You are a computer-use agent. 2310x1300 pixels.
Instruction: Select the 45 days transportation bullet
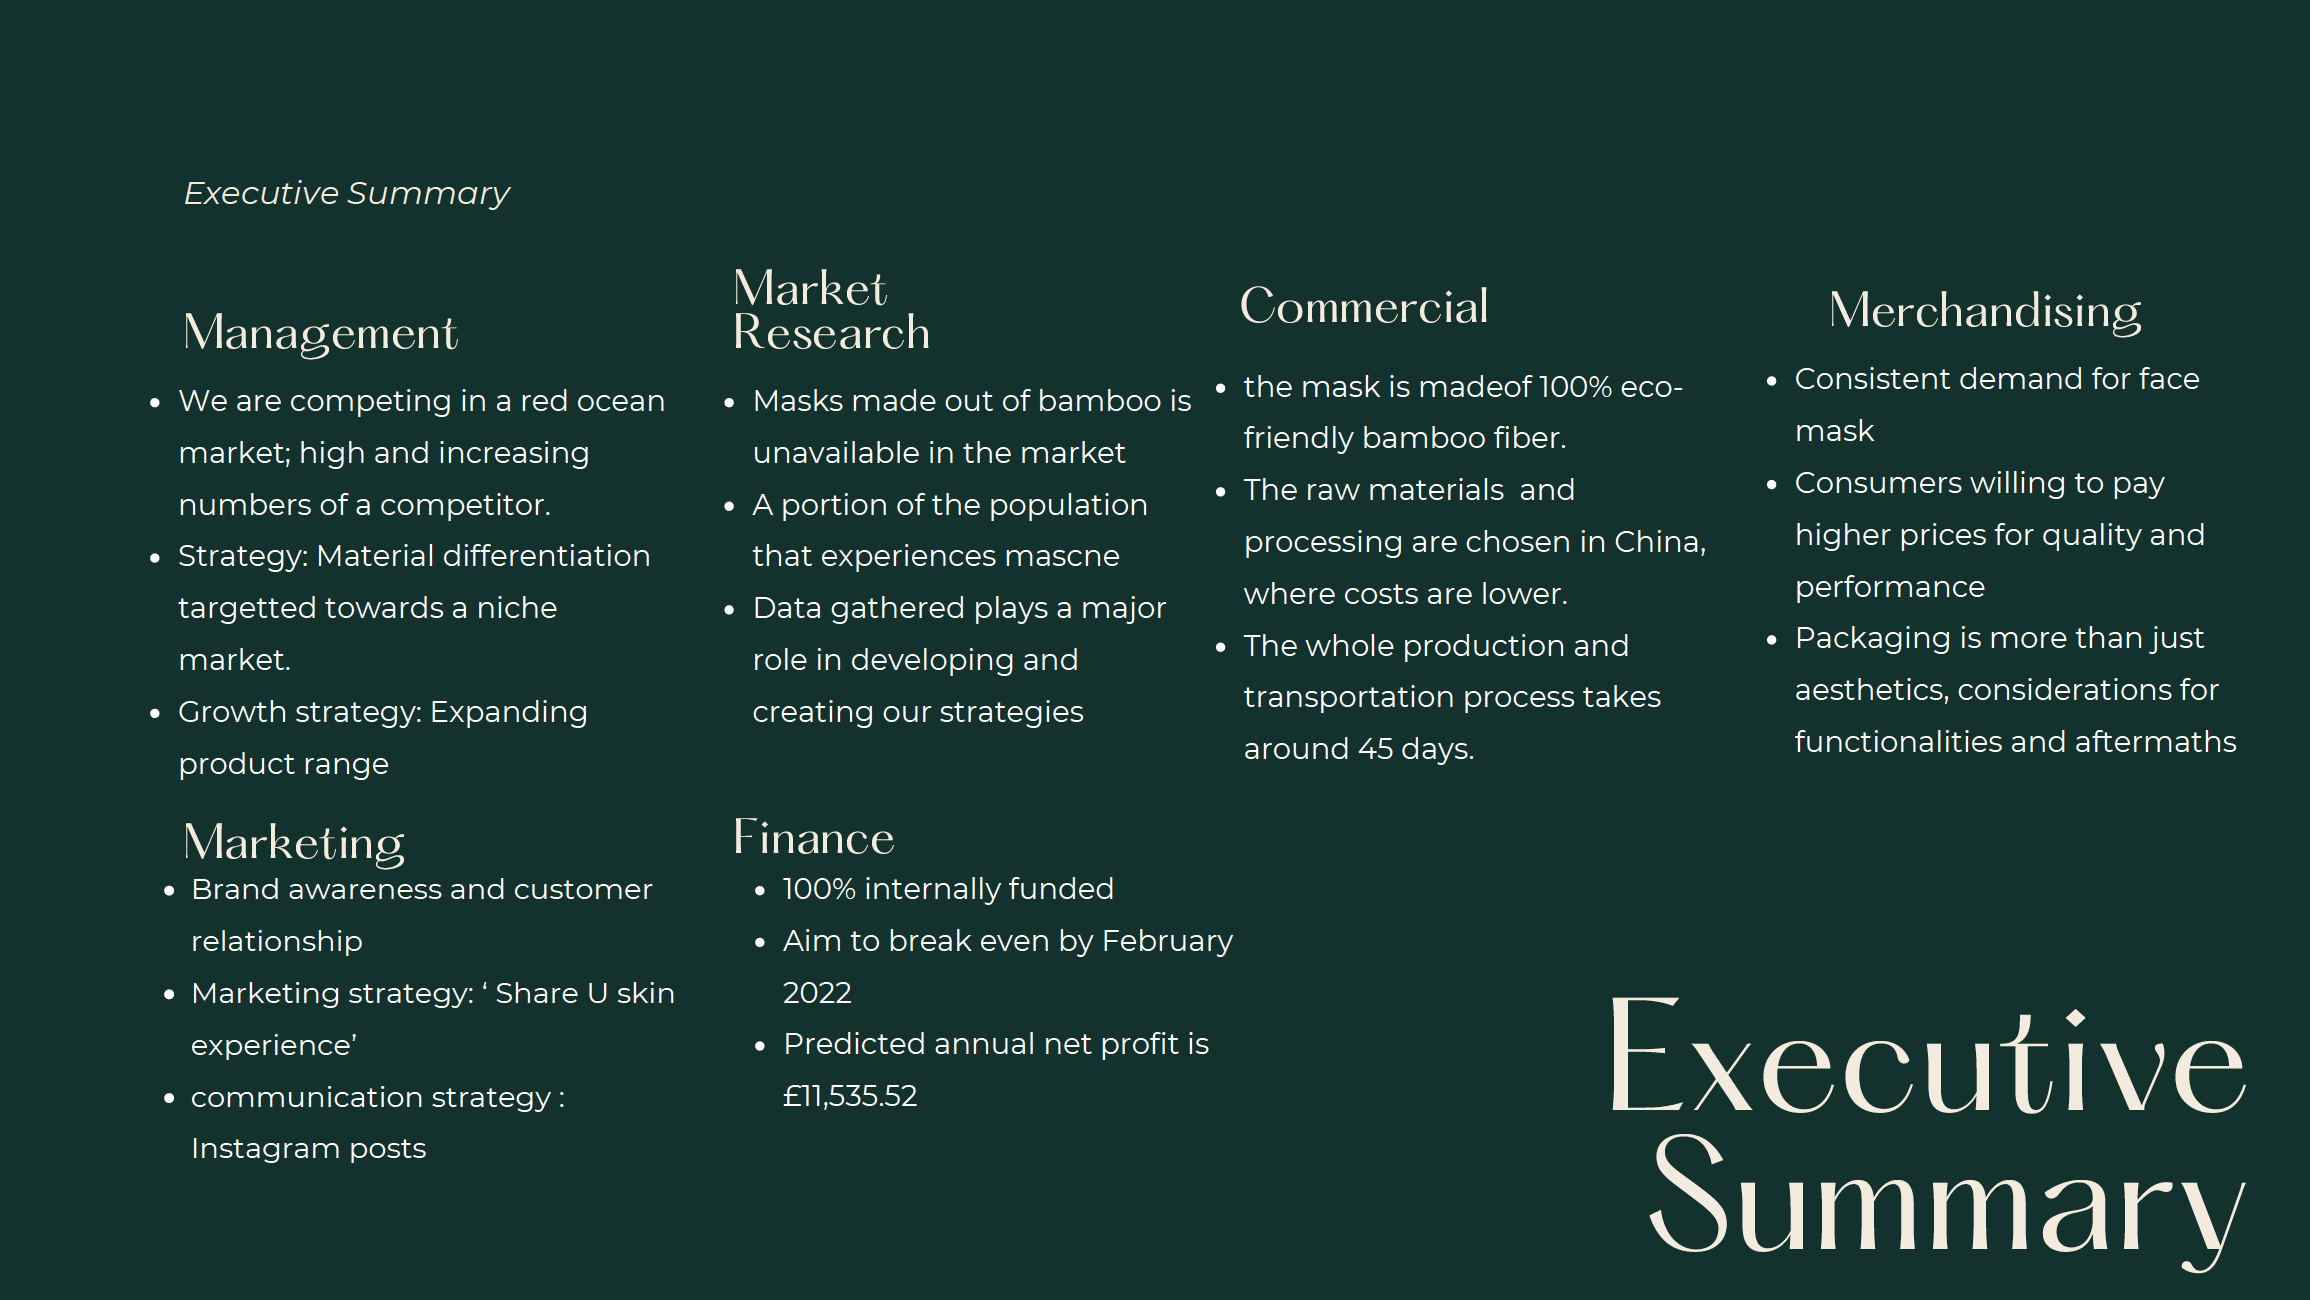click(1452, 697)
